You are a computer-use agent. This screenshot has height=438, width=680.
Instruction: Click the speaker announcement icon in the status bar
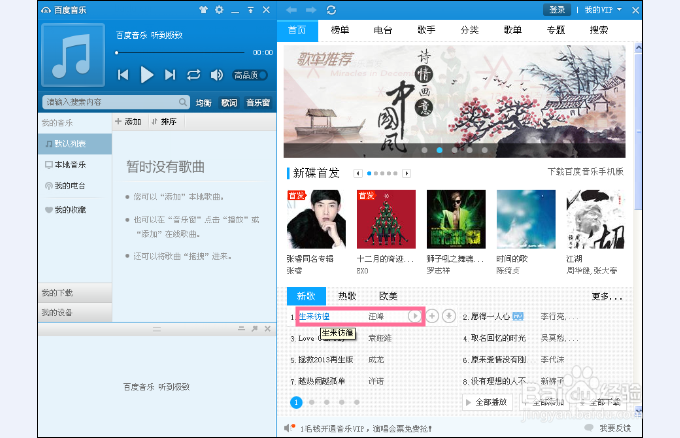(x=289, y=428)
